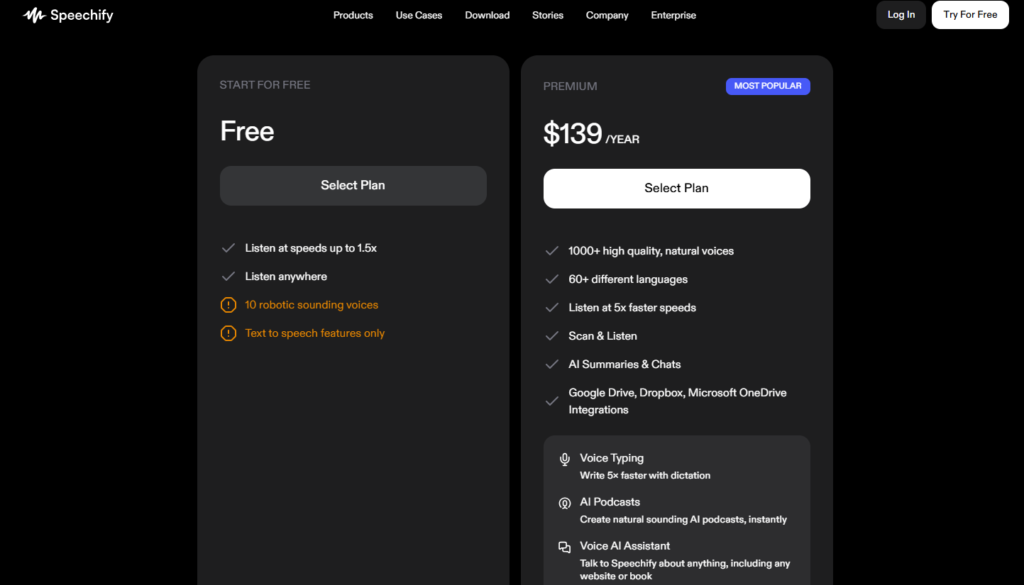Viewport: 1024px width, 585px height.
Task: Click the Try For Free button
Action: [970, 15]
